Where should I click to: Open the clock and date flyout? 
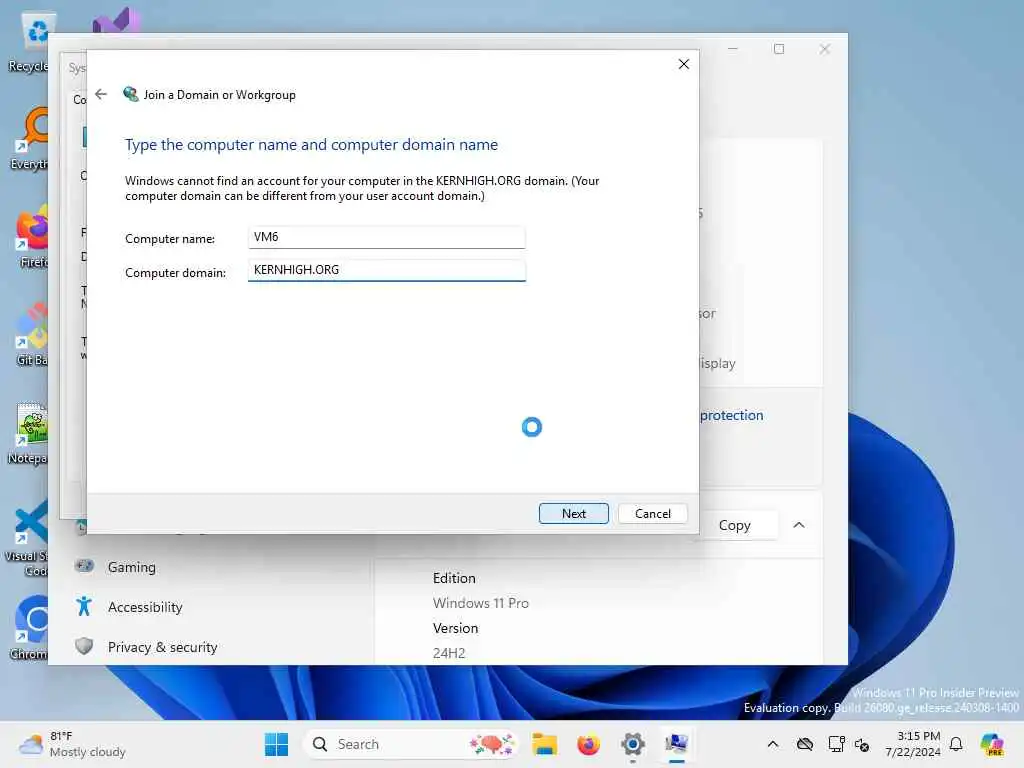point(912,744)
